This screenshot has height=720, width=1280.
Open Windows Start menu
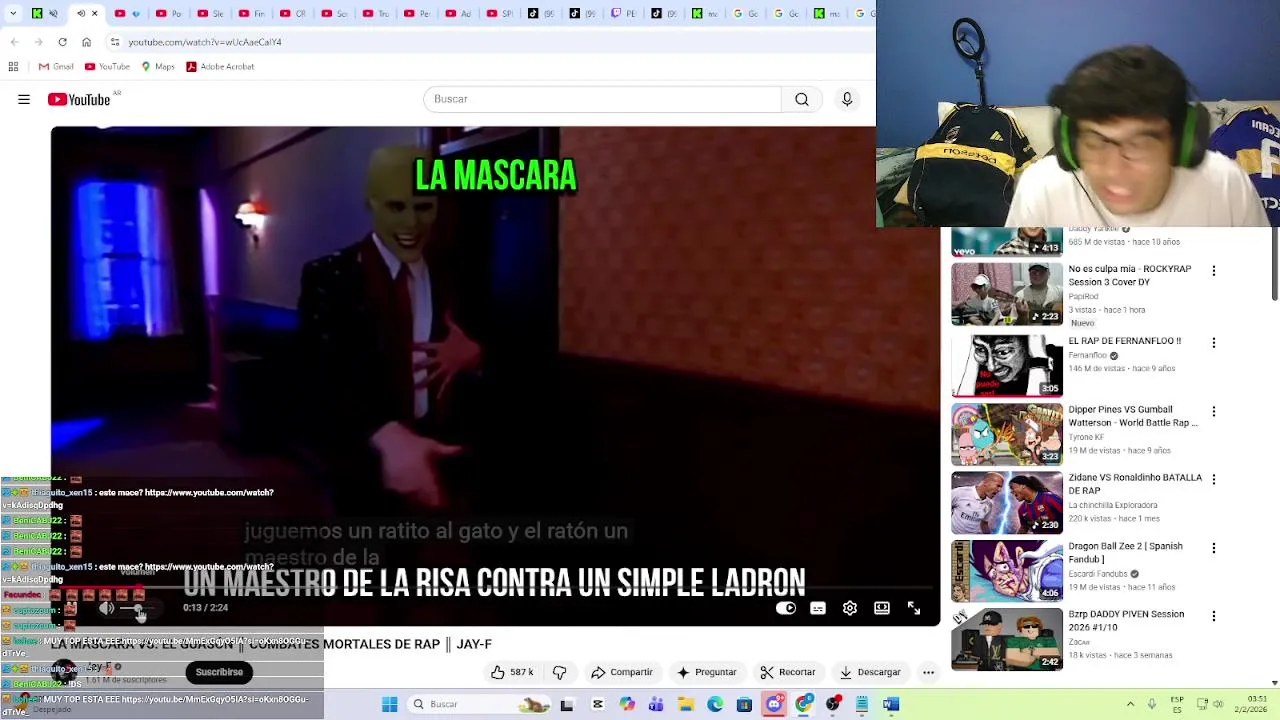[389, 704]
